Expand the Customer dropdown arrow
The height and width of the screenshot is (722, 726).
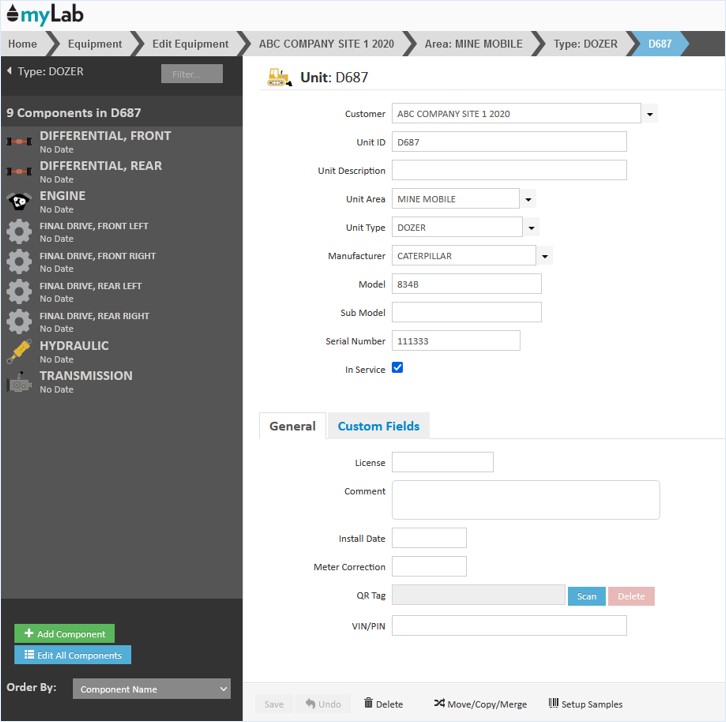point(650,114)
